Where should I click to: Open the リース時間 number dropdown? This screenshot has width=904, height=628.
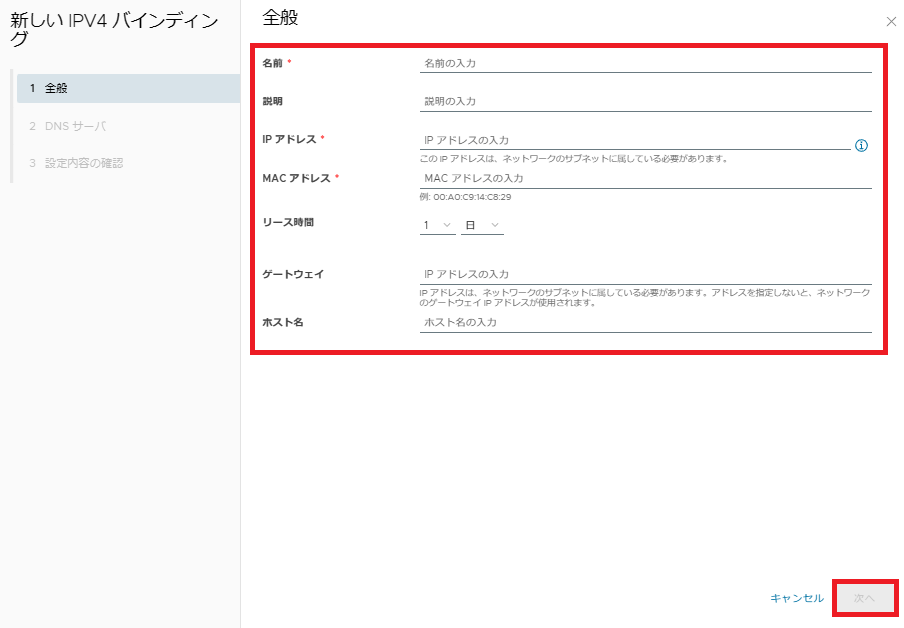tap(438, 225)
